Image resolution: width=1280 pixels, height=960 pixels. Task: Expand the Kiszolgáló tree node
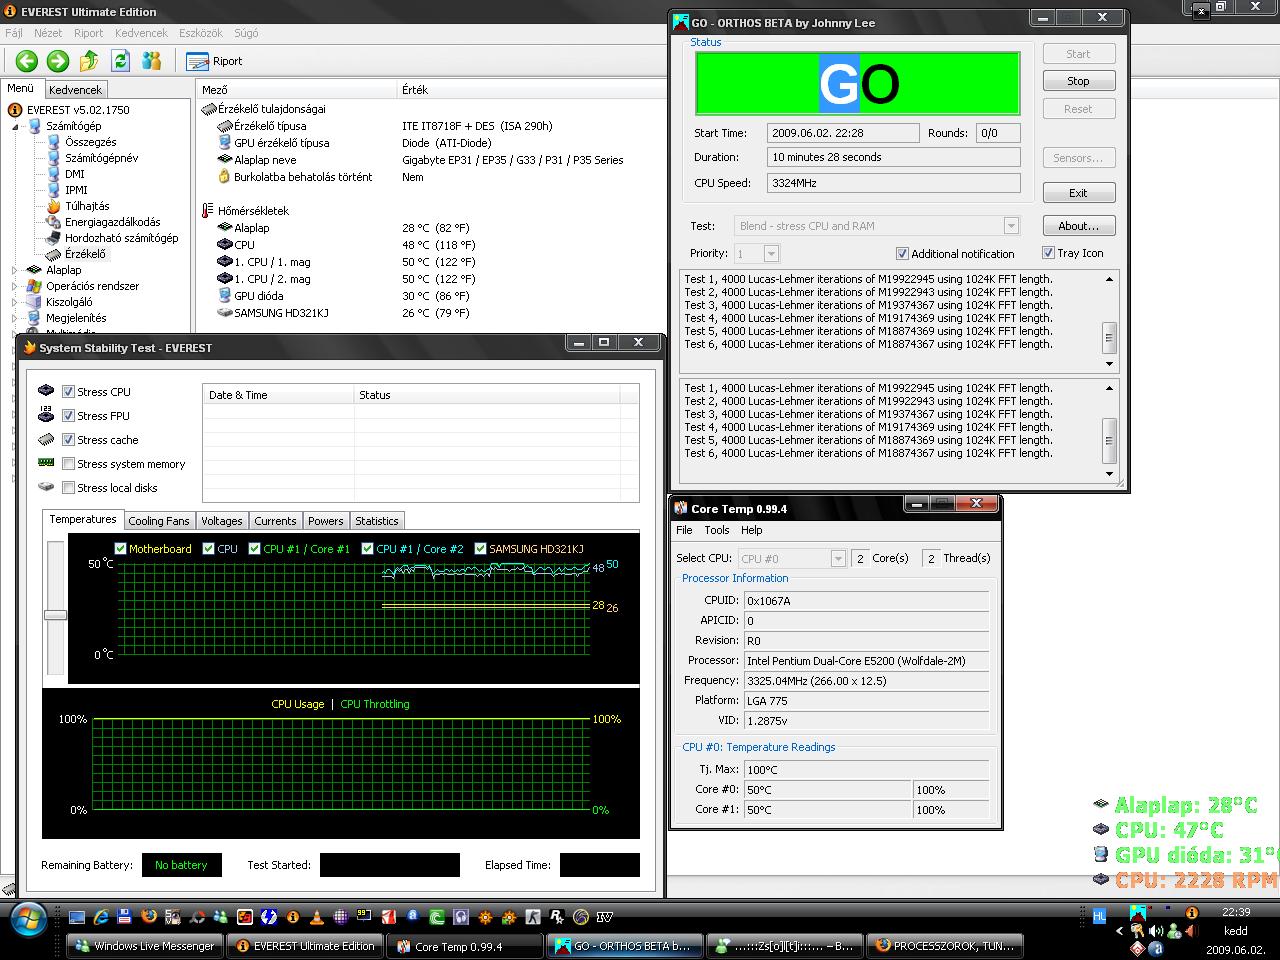coord(16,302)
